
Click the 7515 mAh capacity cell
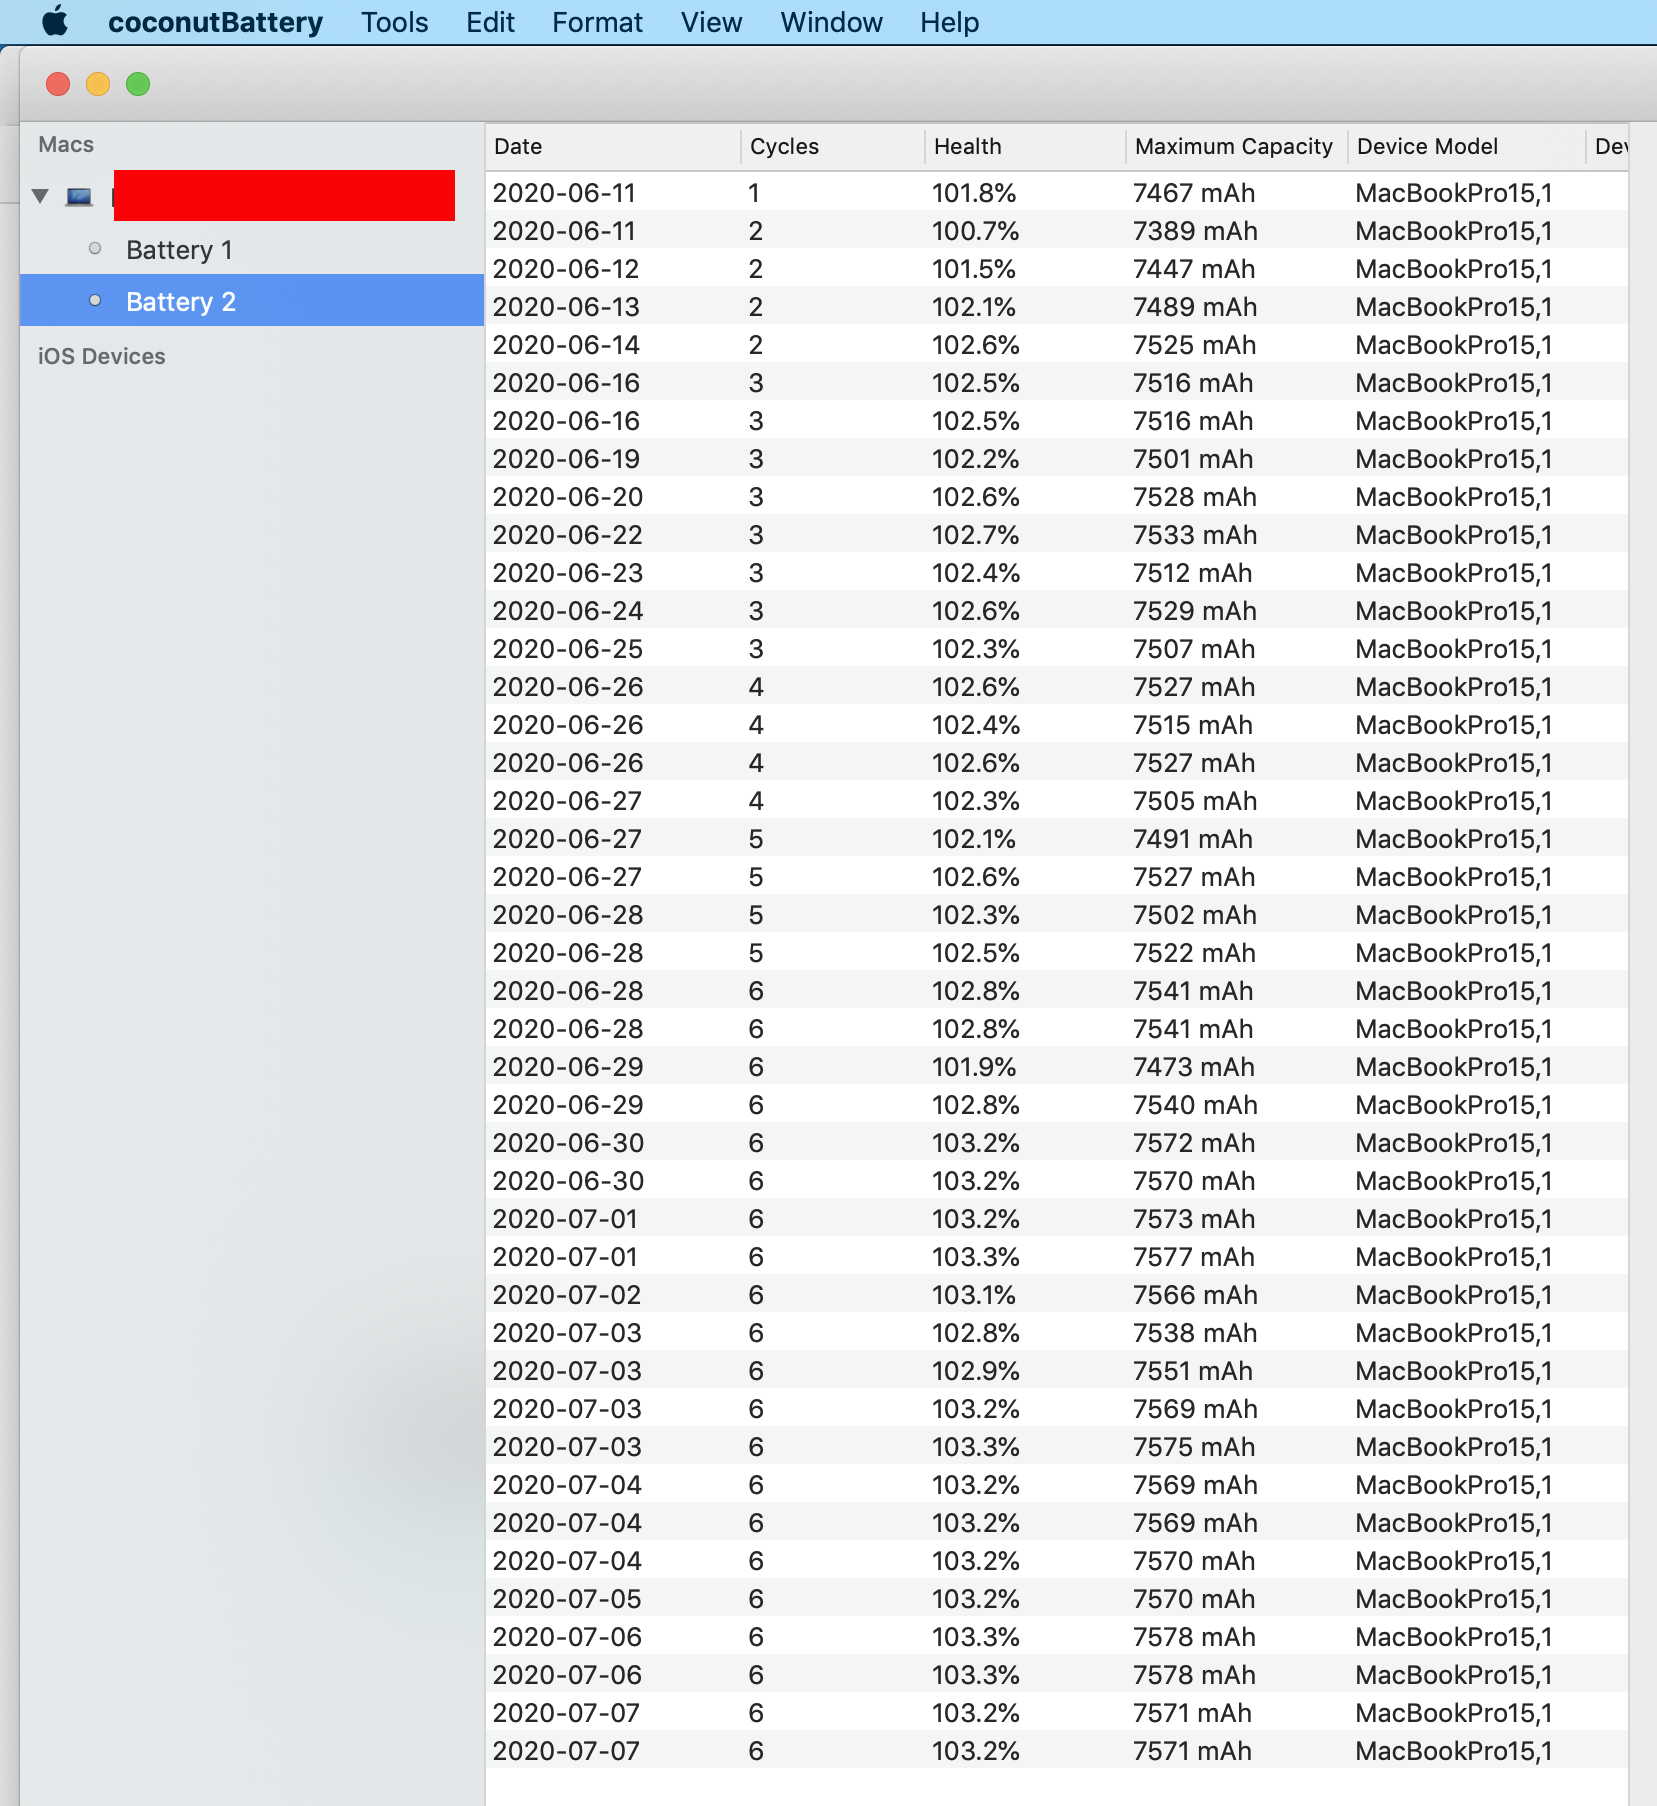pos(1192,725)
